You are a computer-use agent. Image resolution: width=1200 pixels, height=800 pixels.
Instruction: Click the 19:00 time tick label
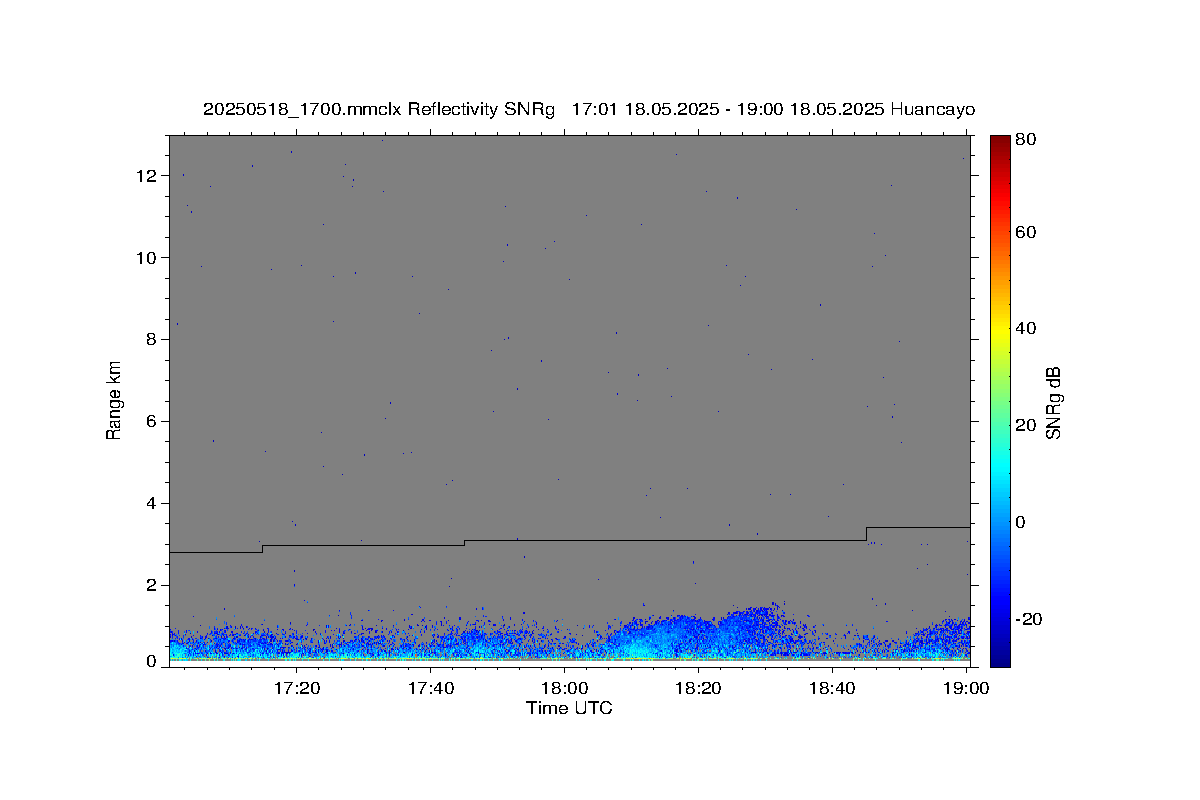966,688
